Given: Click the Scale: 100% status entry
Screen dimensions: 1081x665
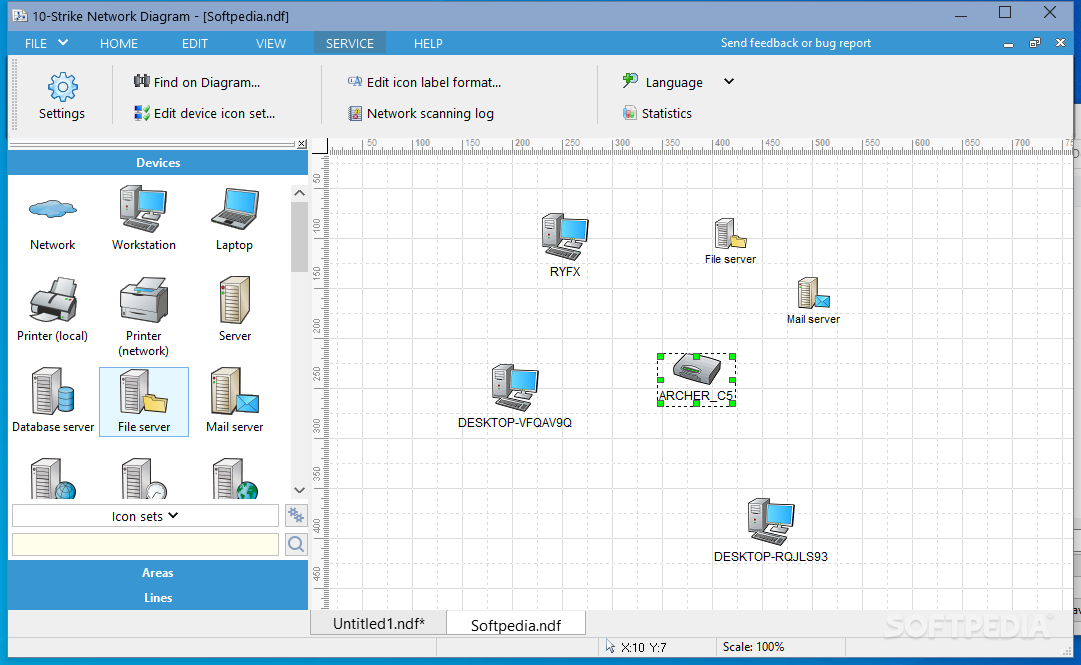Looking at the screenshot, I should click(753, 646).
